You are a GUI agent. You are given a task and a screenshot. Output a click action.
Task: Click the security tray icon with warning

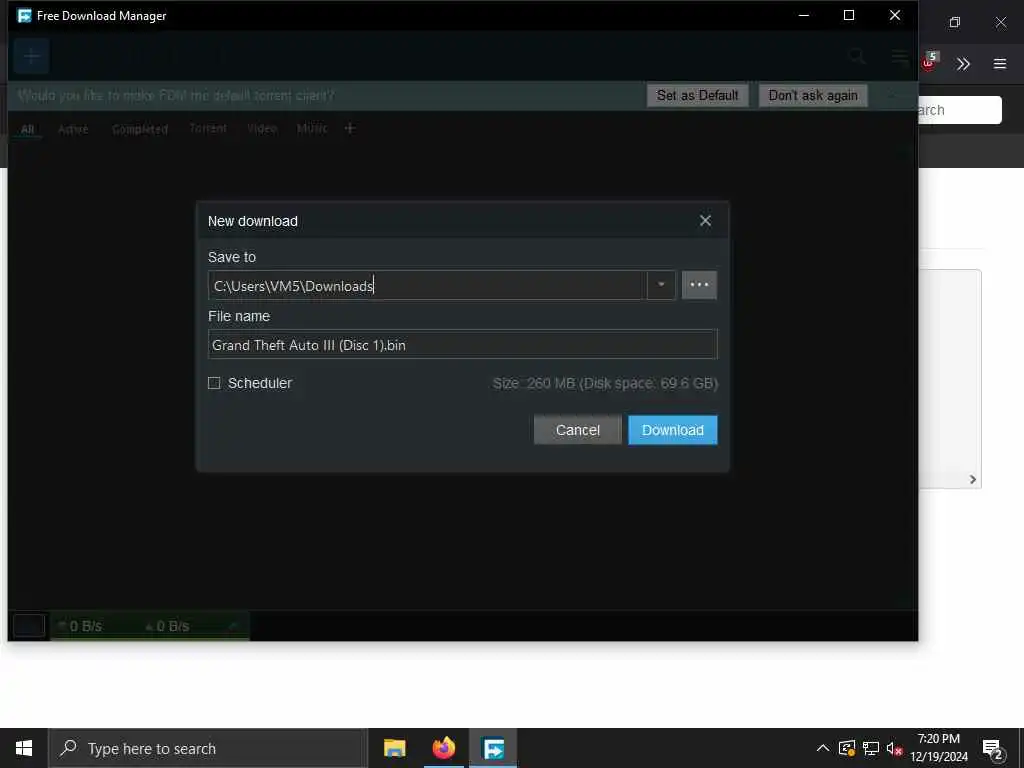click(x=847, y=748)
